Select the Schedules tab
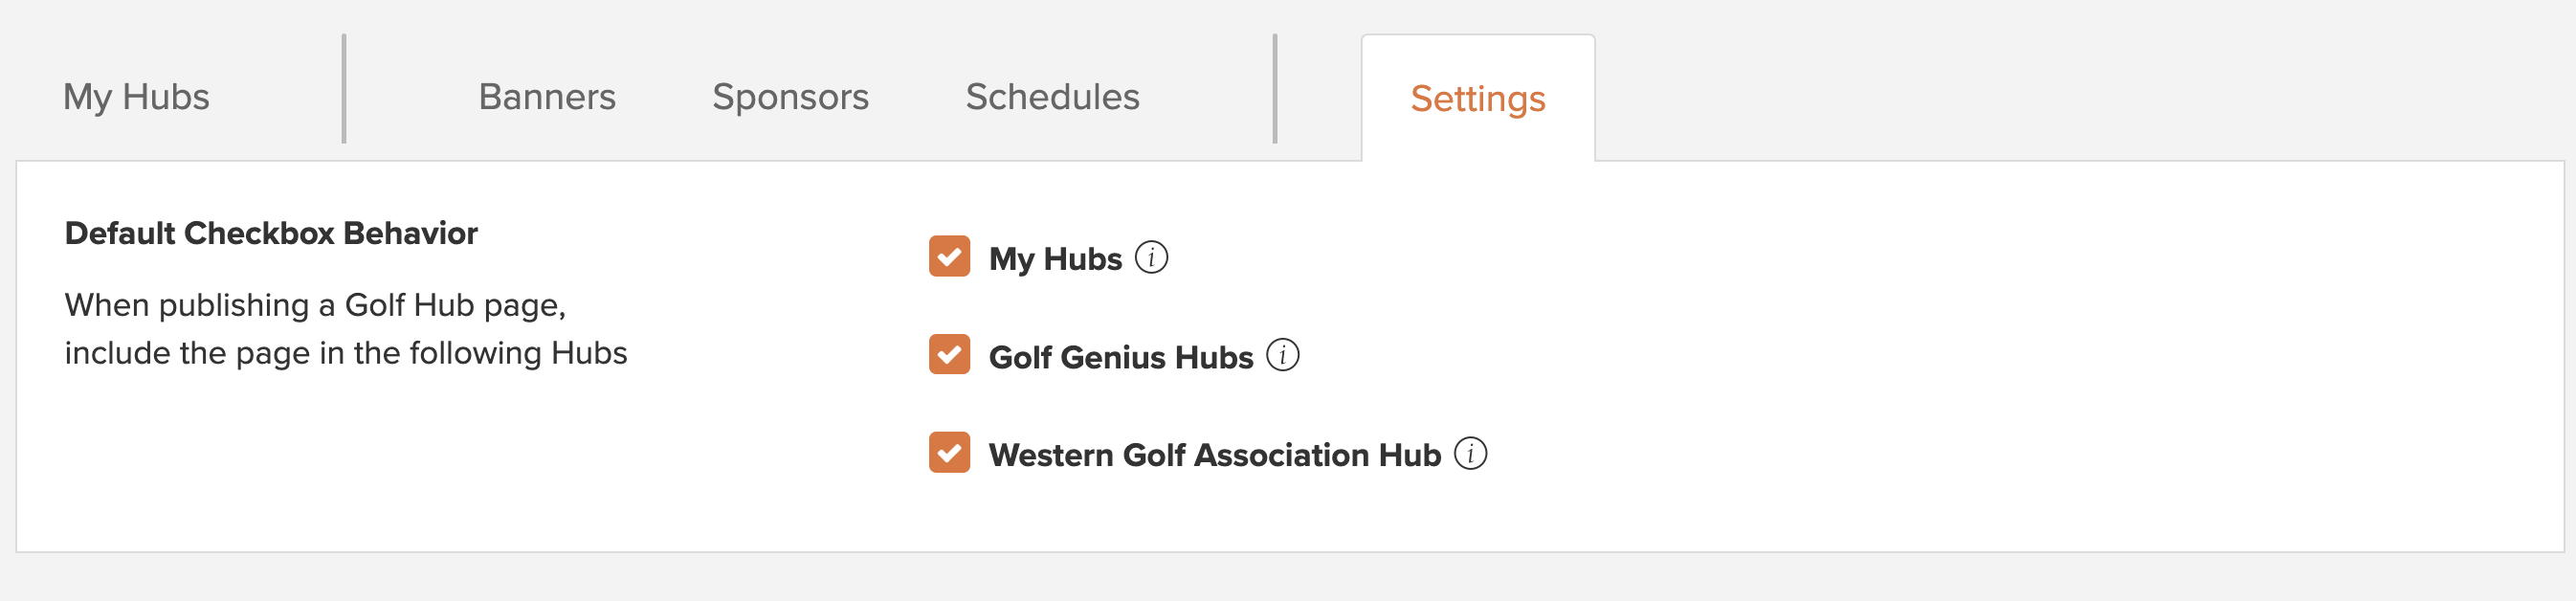 (1052, 97)
